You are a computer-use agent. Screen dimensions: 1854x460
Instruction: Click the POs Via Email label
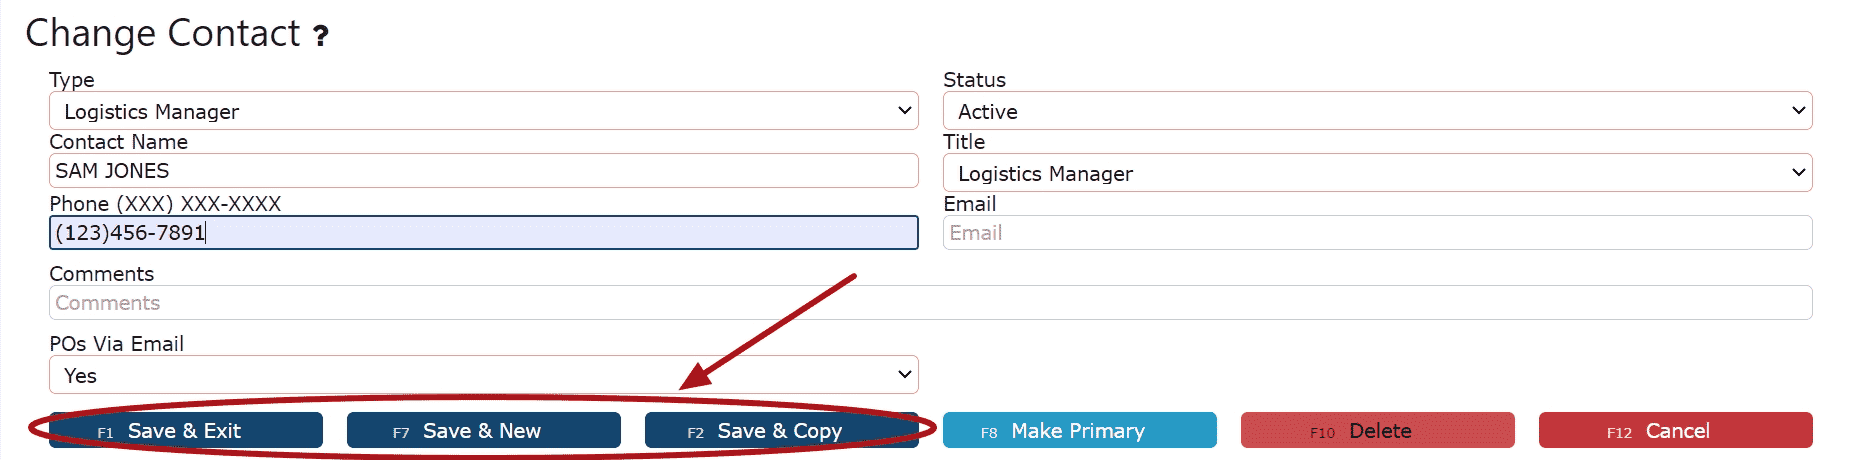(116, 344)
